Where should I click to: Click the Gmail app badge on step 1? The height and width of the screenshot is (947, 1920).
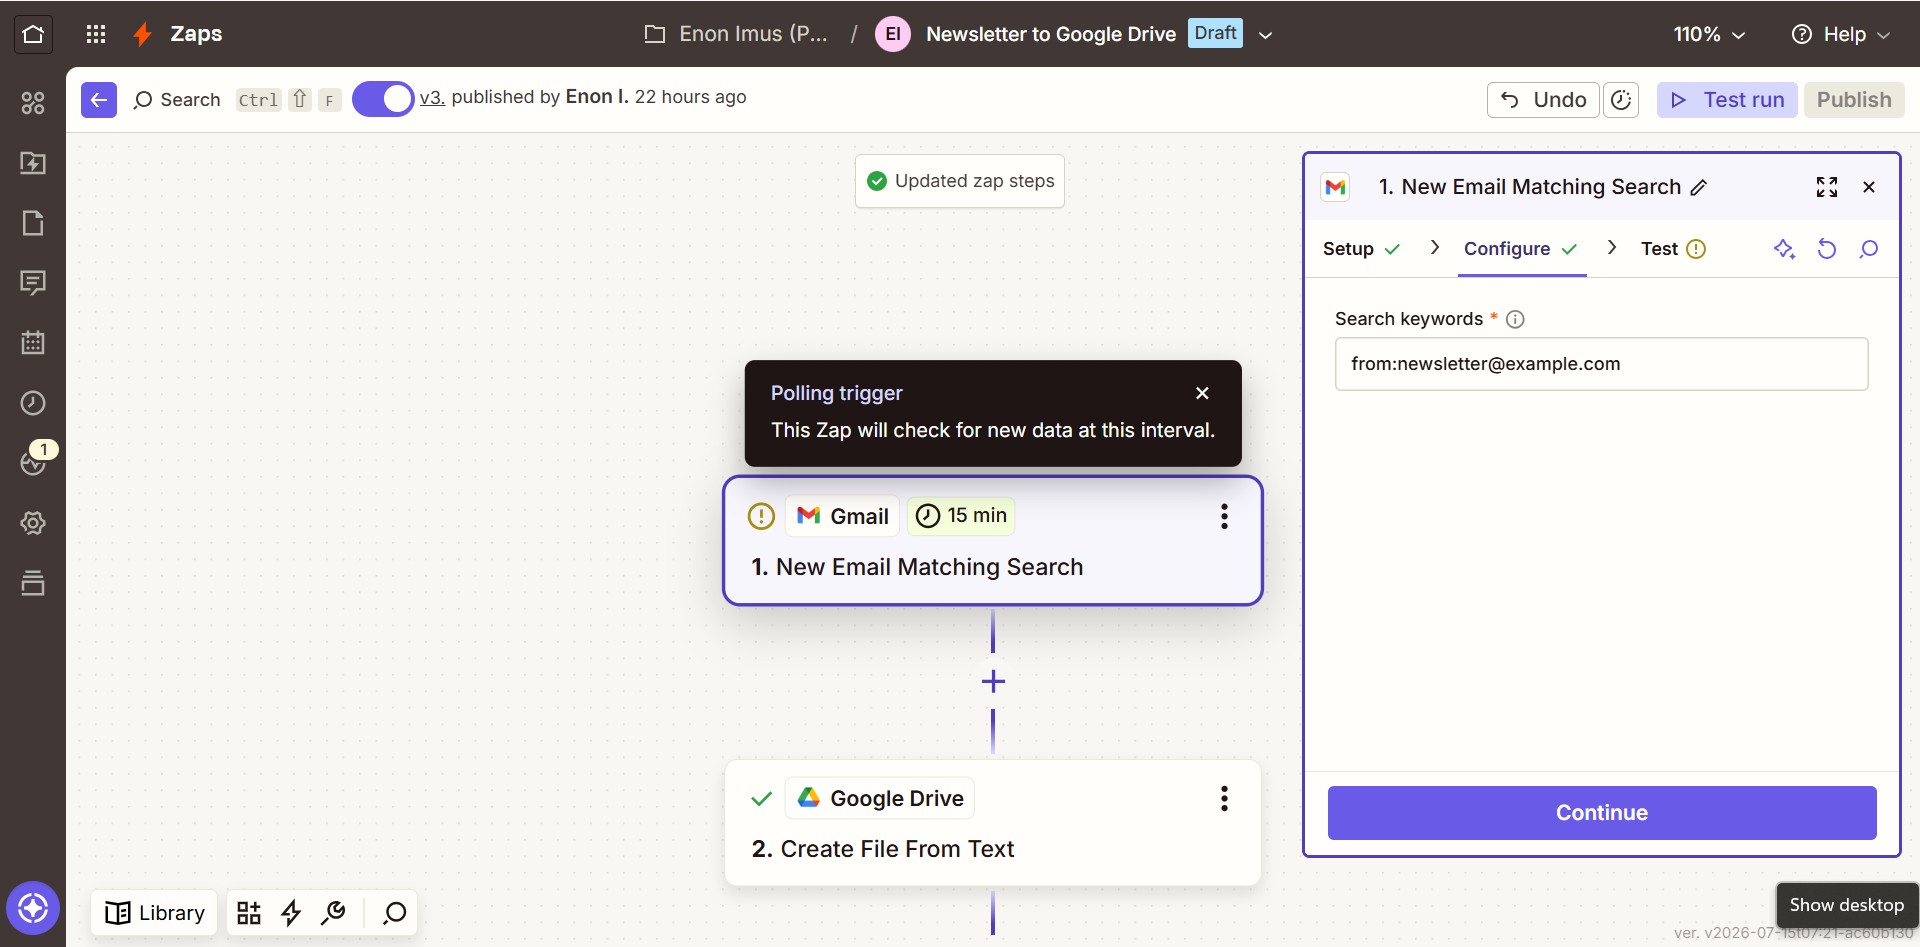tap(842, 516)
